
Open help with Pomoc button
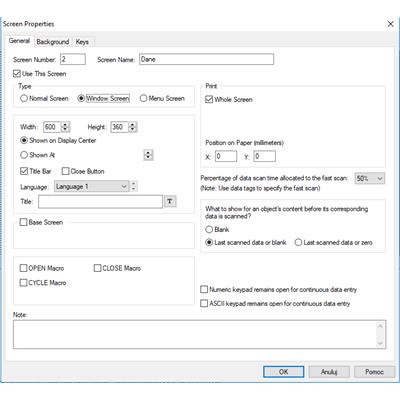[x=374, y=372]
